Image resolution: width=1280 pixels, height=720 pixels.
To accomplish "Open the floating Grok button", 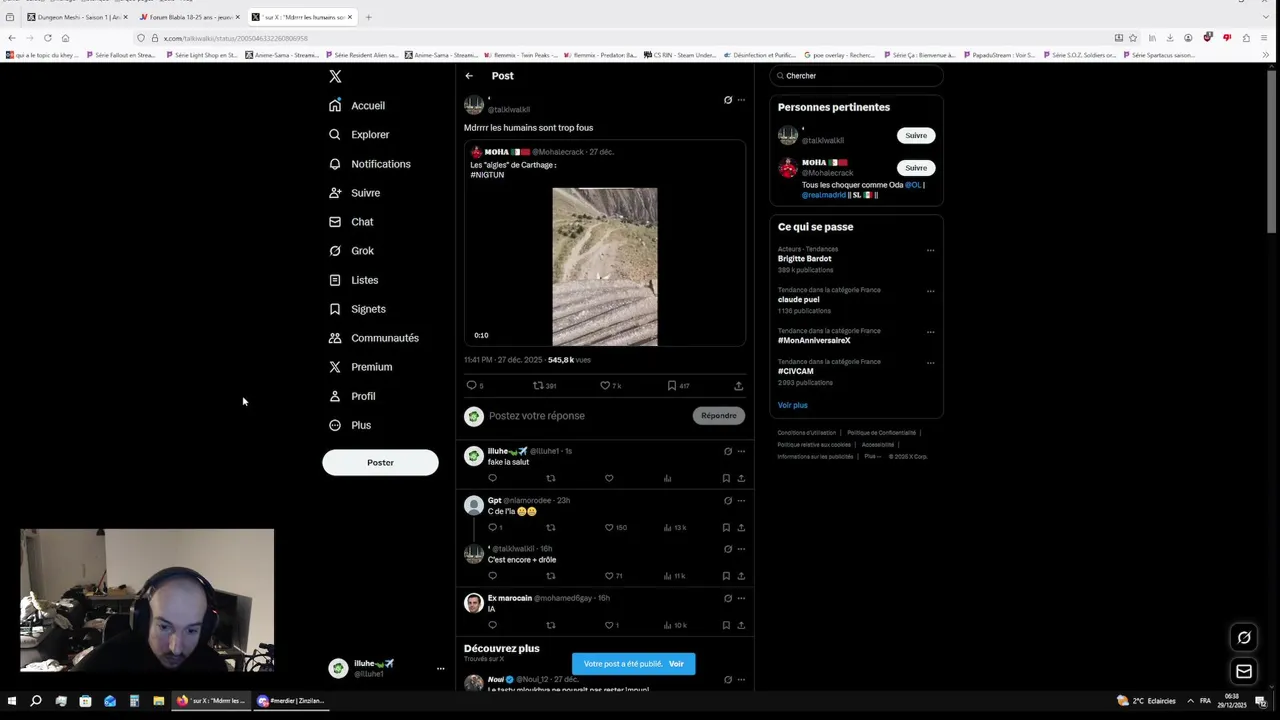I will 1244,638.
